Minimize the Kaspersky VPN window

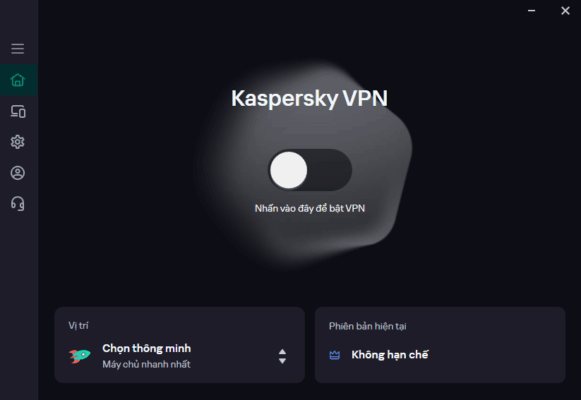click(532, 11)
